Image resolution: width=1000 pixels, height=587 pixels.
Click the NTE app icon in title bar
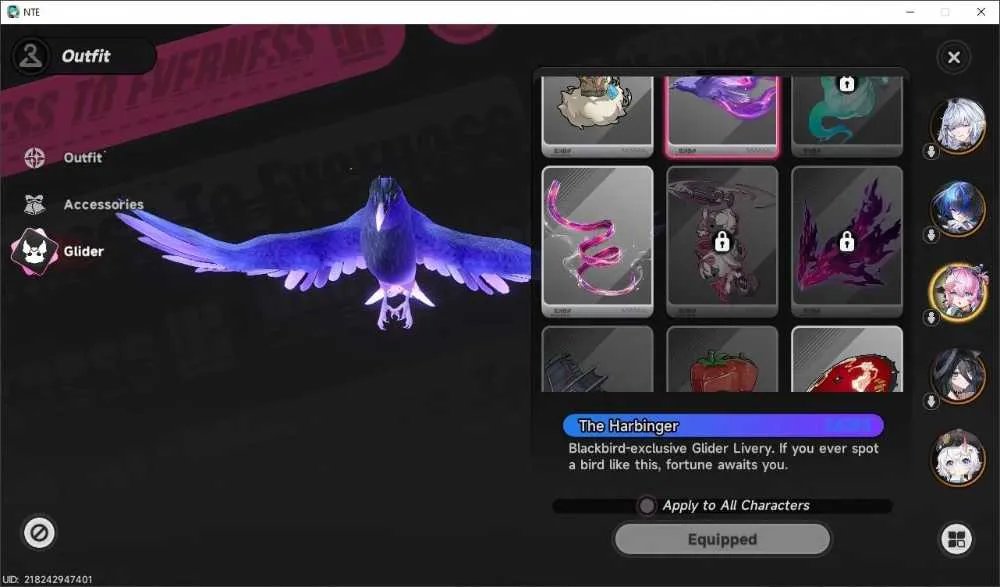(x=13, y=11)
